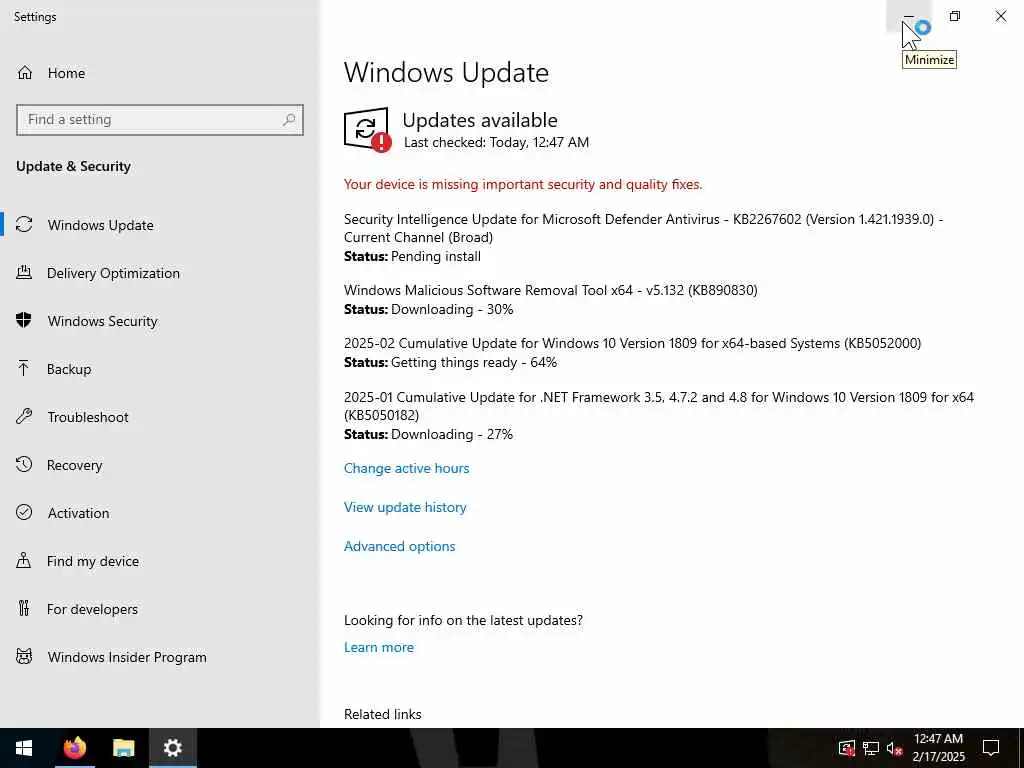
Task: Click the Settings gear taskbar icon
Action: click(172, 748)
